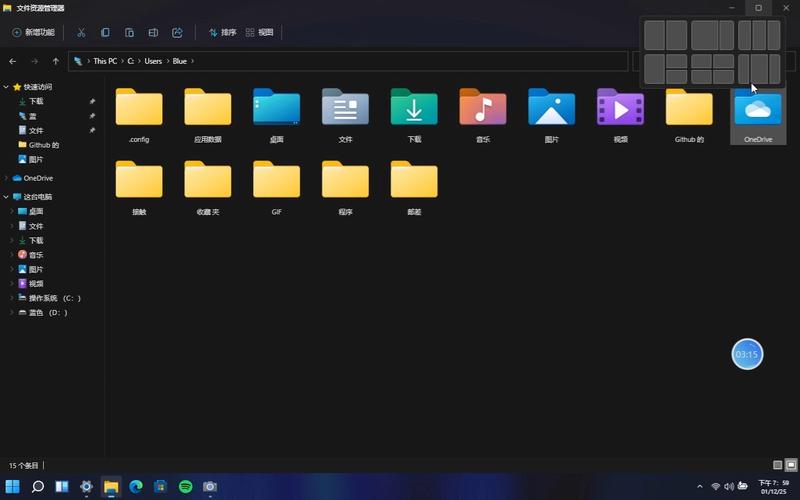Open Spotify from the taskbar
Screen dimensions: 800x500
[185, 487]
